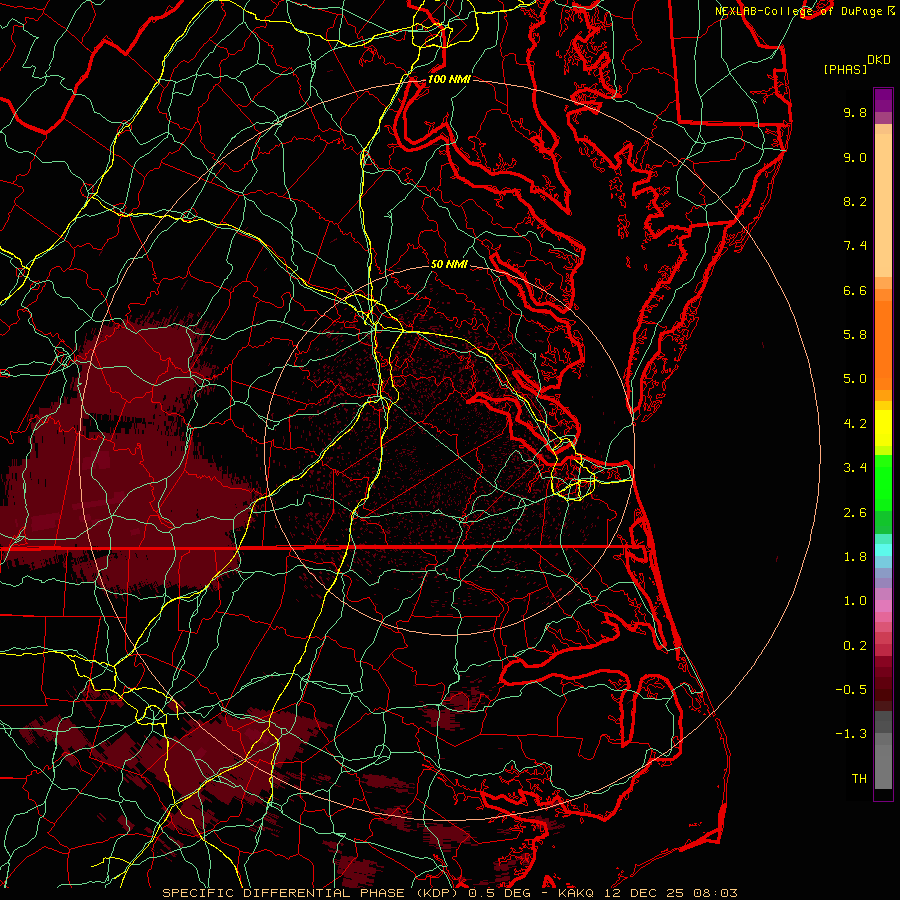900x900 pixels.
Task: Click the 5.0 value on the color scale
Action: click(855, 379)
